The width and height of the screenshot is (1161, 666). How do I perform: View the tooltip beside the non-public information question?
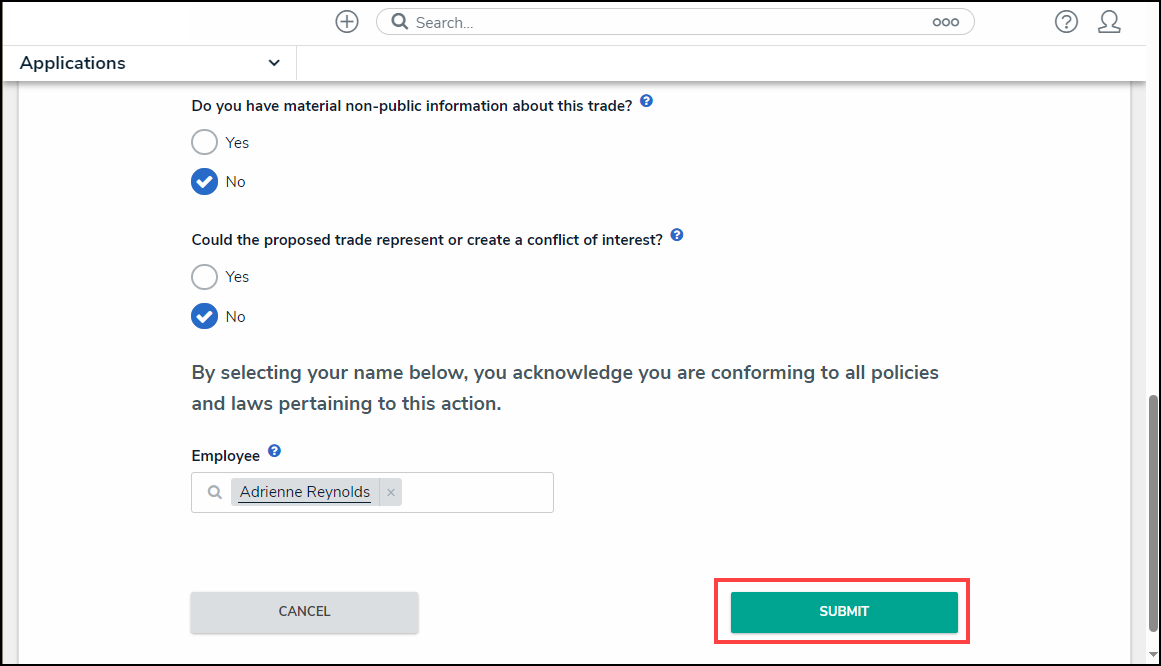pos(646,101)
